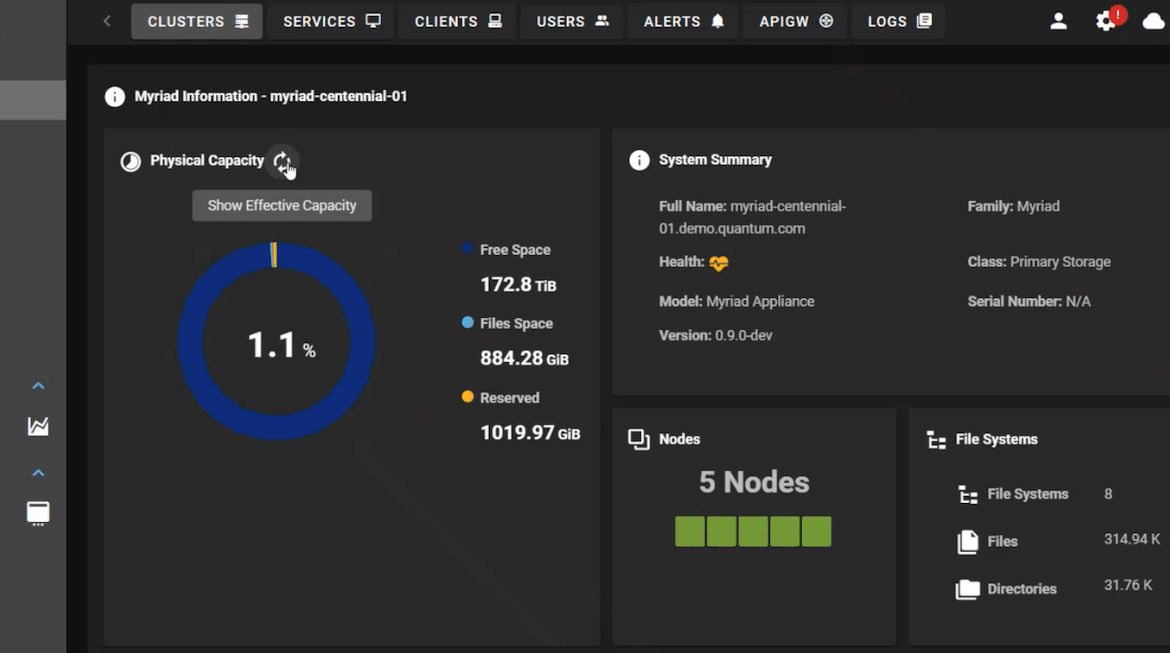Collapse the section above the chart icon
This screenshot has height=653, width=1170.
point(38,386)
